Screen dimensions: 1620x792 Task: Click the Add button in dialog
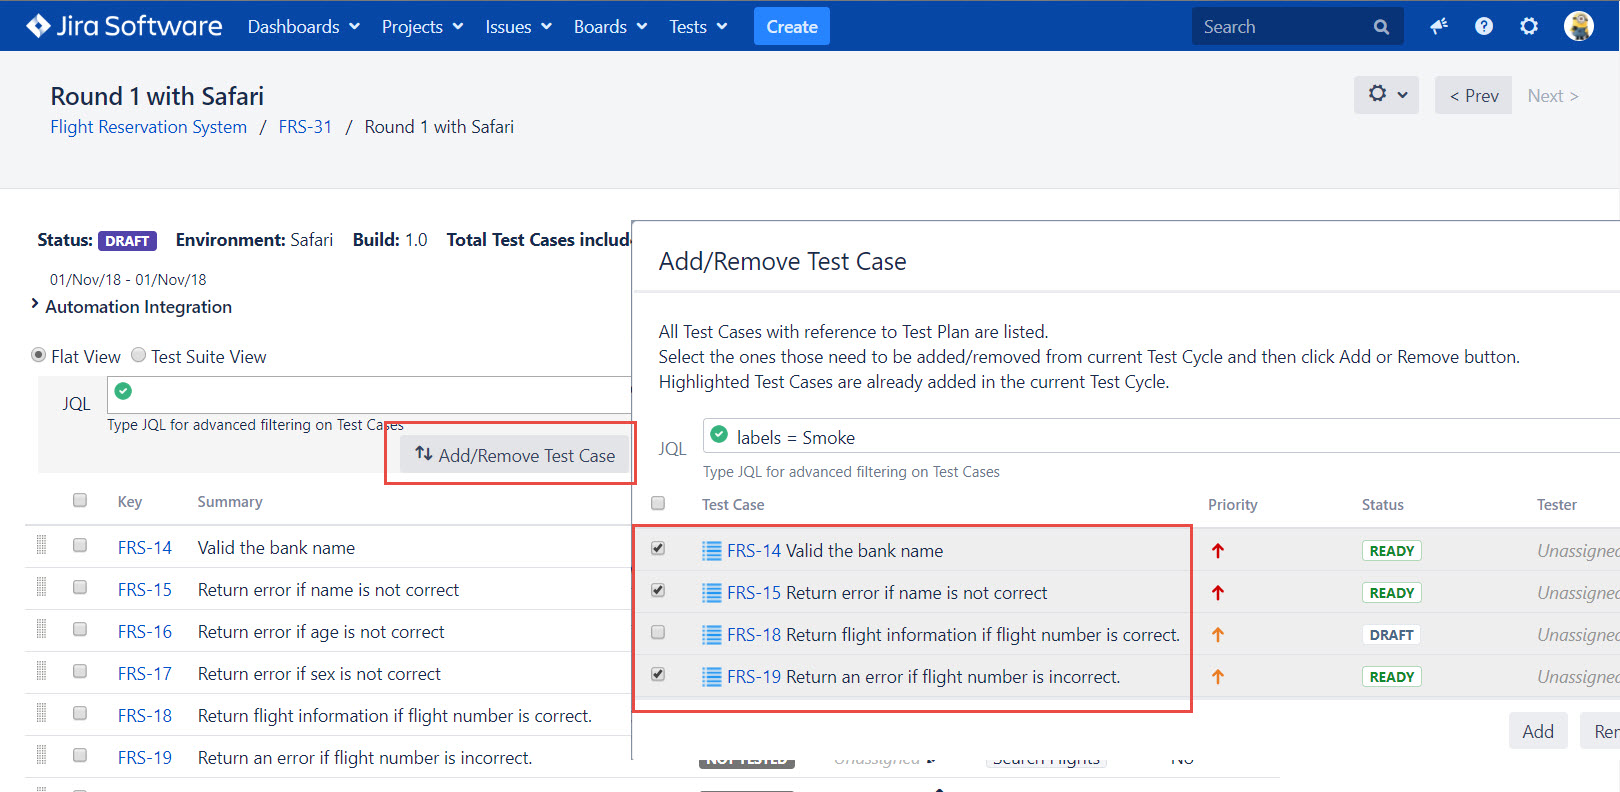1538,731
